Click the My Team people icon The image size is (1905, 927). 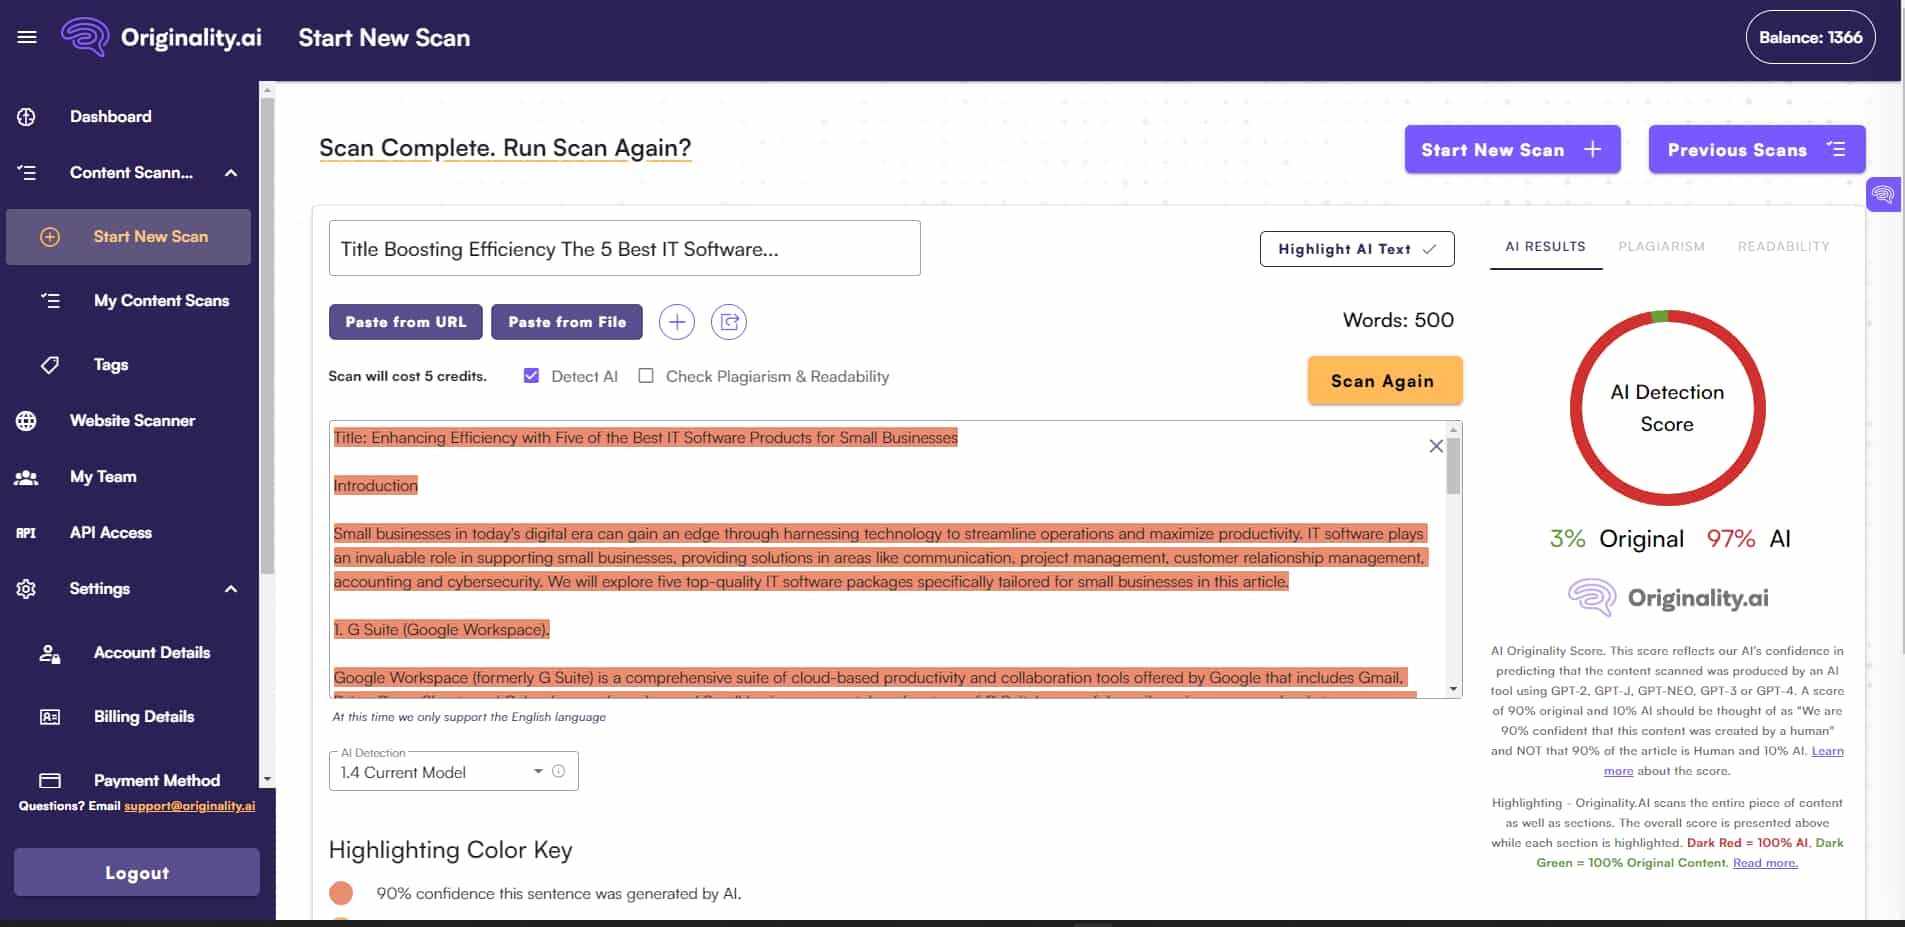[26, 477]
